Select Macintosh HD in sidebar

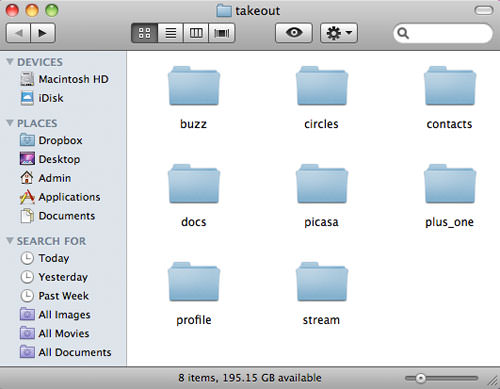click(64, 79)
